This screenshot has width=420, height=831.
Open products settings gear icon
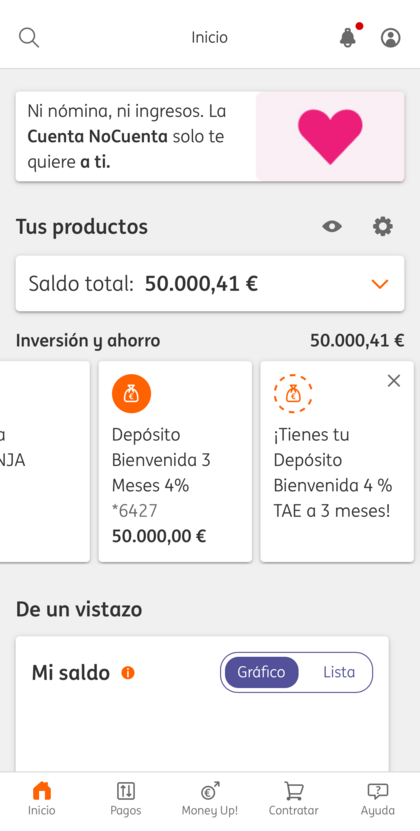(x=383, y=227)
